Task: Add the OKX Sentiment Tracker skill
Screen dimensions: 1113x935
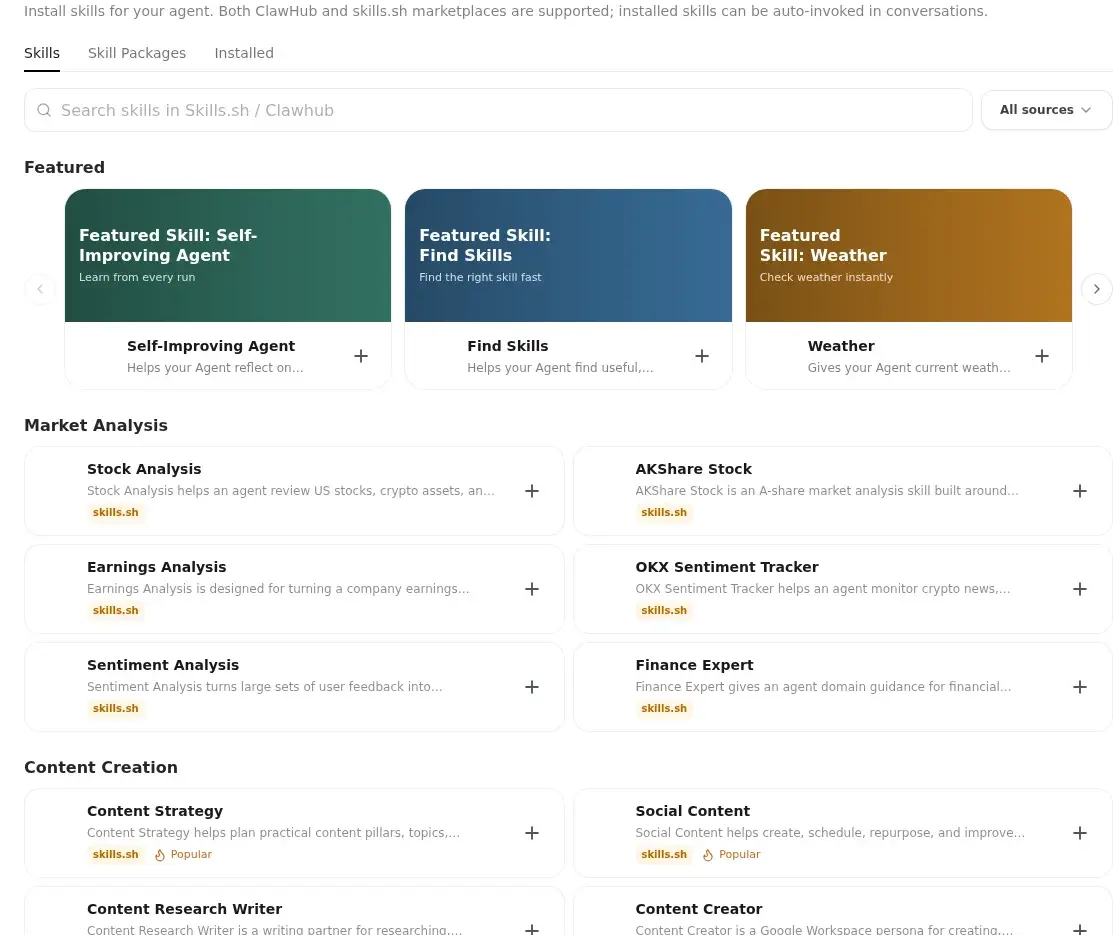Action: tap(1080, 589)
